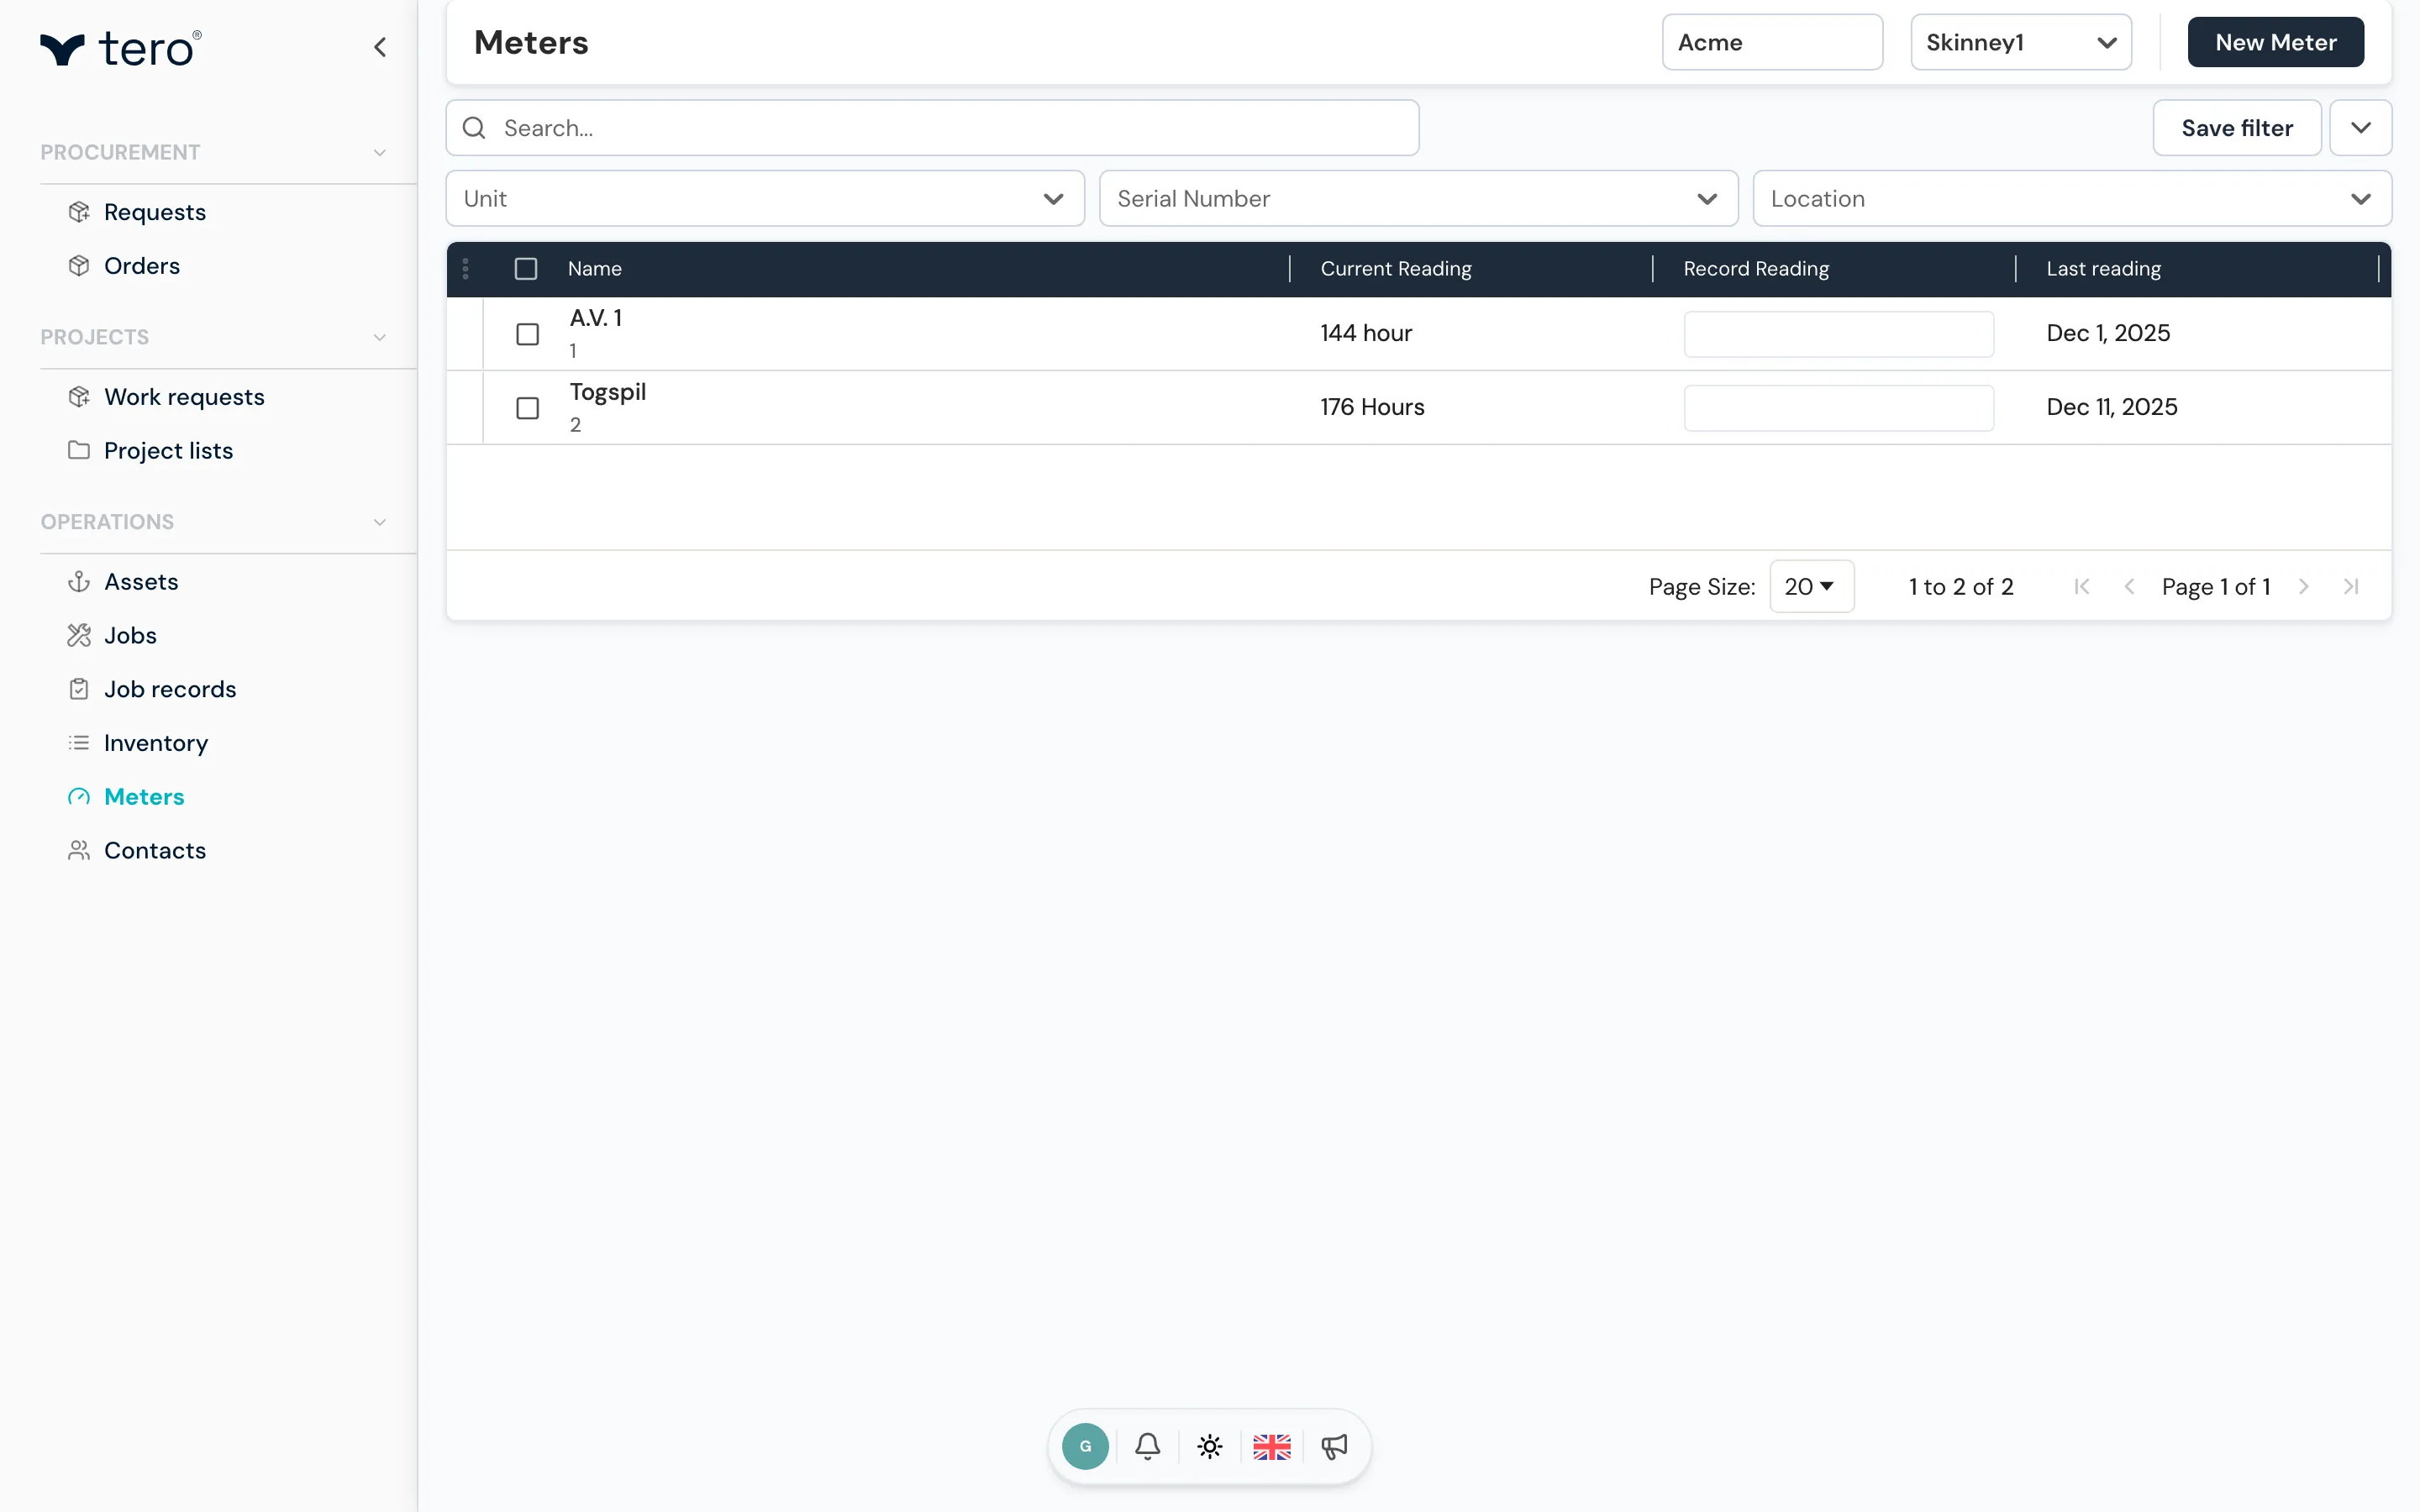Screen dimensions: 2420x1512
Task: Sort by Current Reading column
Action: [x=1396, y=269]
